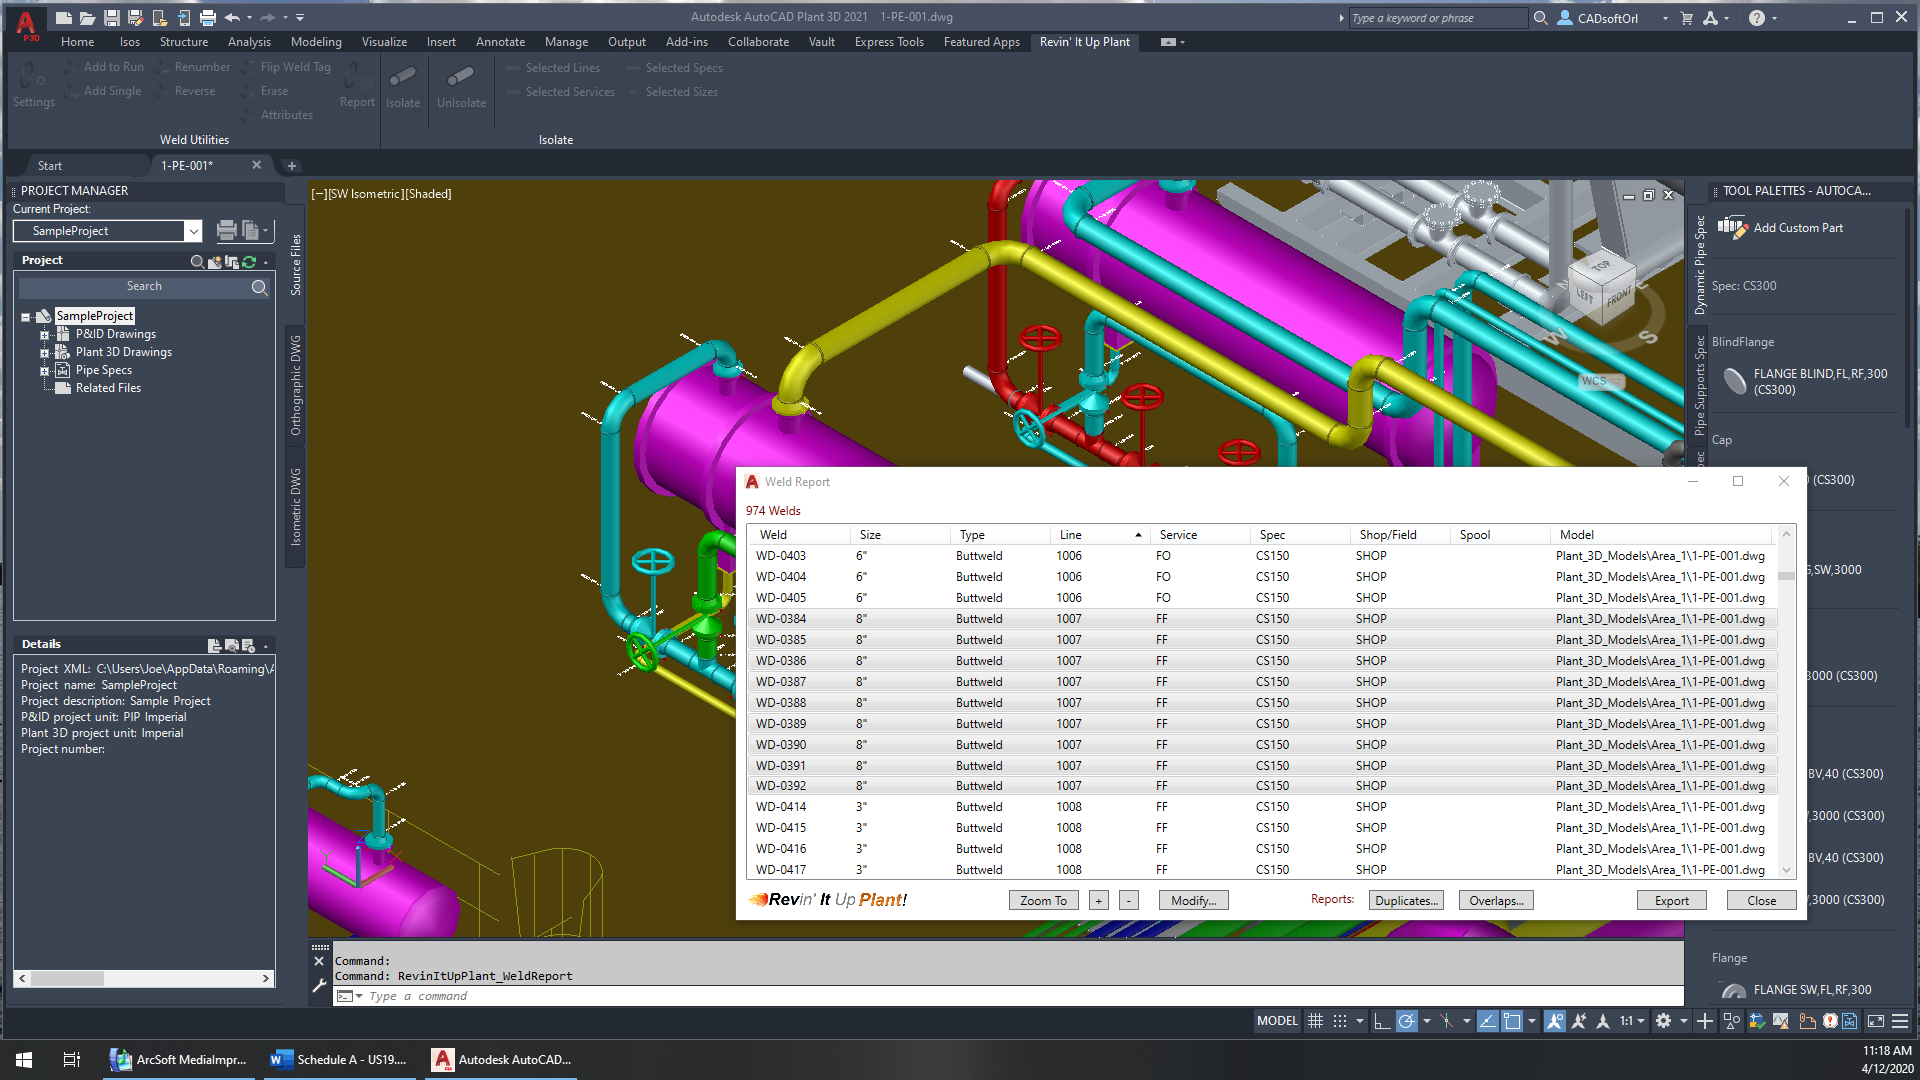Click the Plot printer icon
Viewport: 1920px width, 1080px height.
point(207,18)
